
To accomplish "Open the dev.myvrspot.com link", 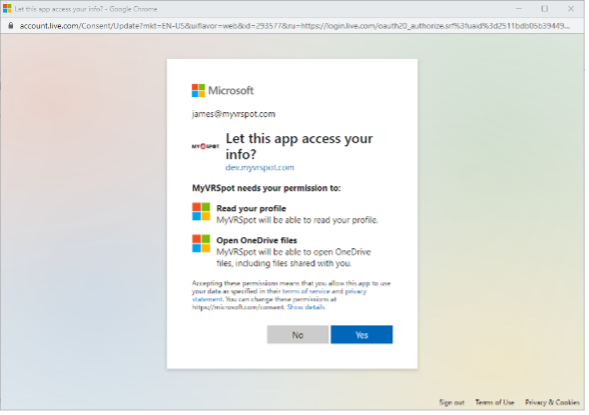I will point(261,169).
